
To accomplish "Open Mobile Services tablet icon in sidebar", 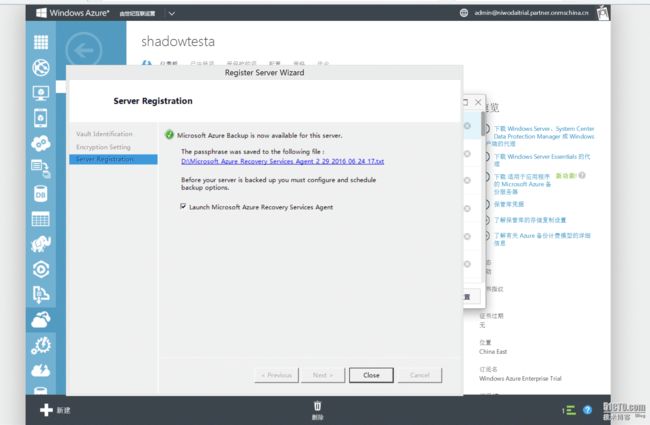I will coord(41,118).
